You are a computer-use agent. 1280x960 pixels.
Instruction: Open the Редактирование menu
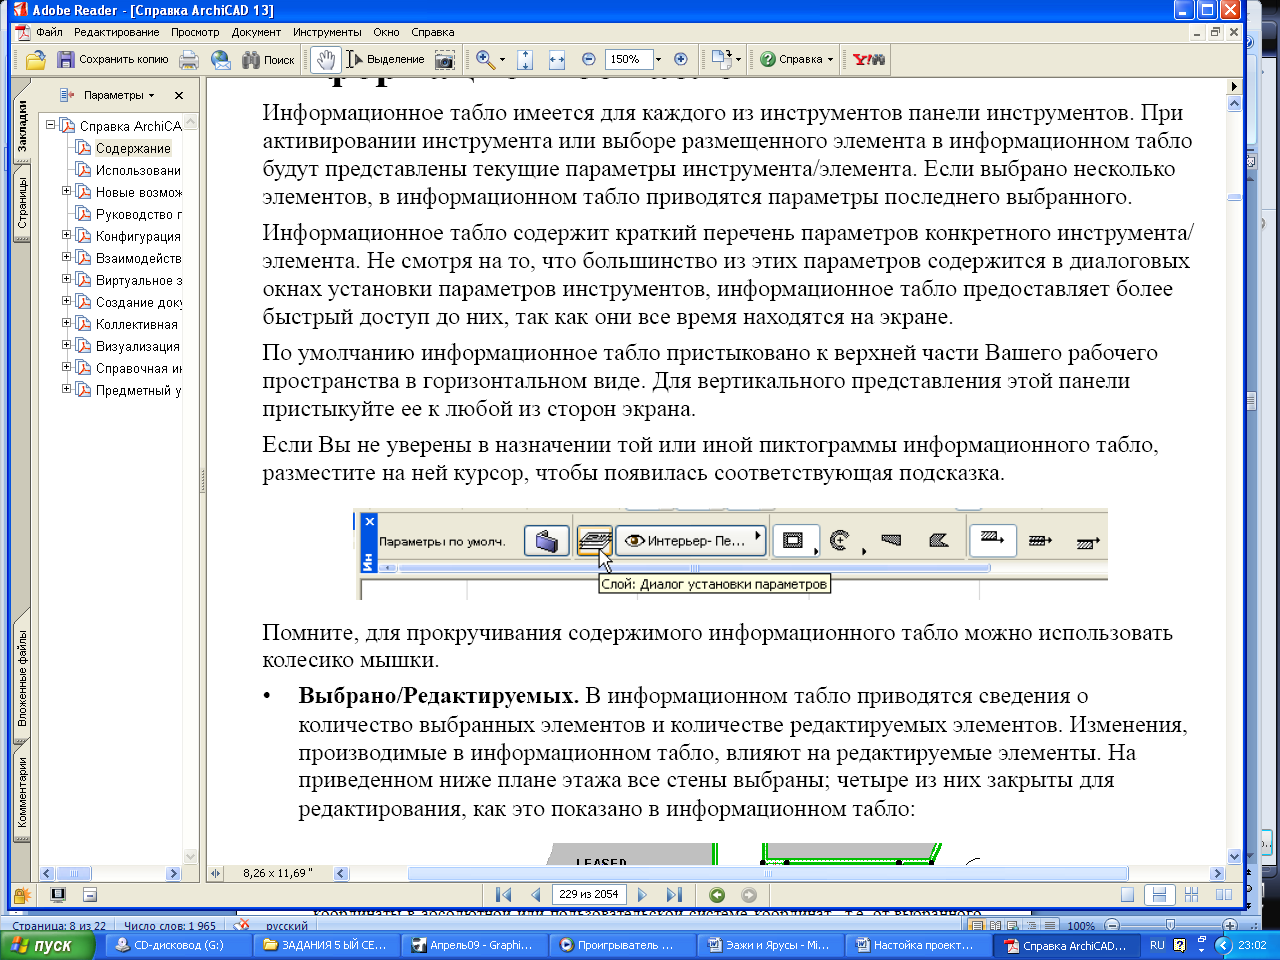116,32
